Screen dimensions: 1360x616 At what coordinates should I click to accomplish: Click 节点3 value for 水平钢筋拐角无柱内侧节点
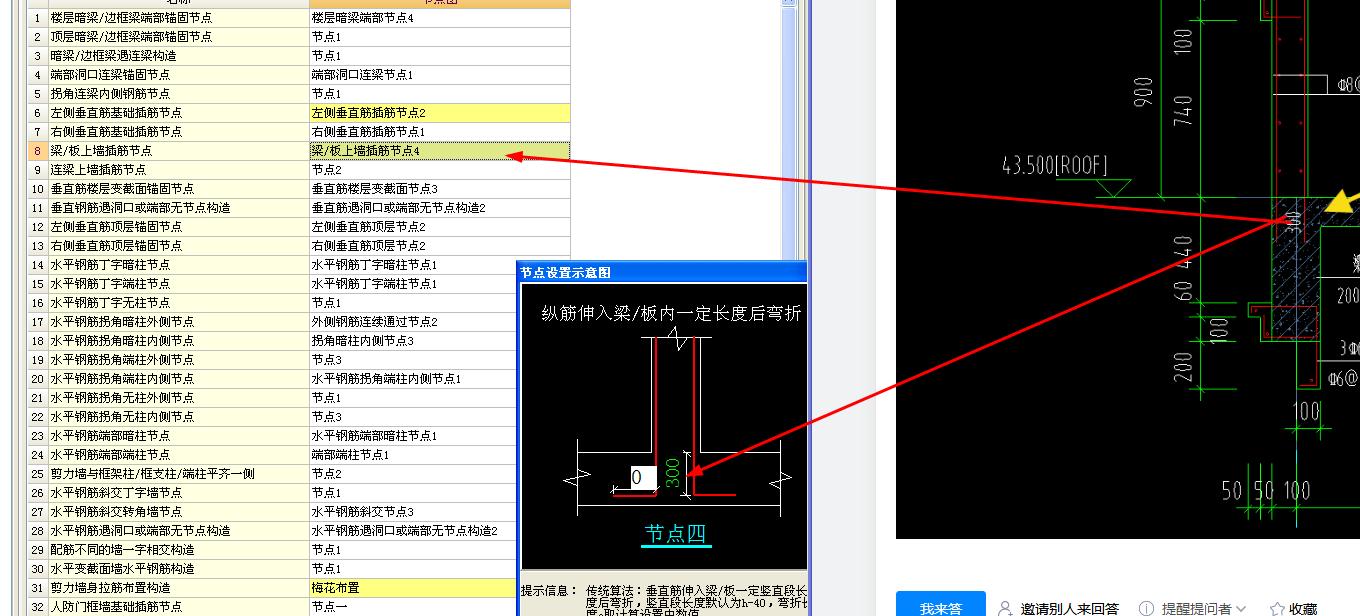[413, 417]
